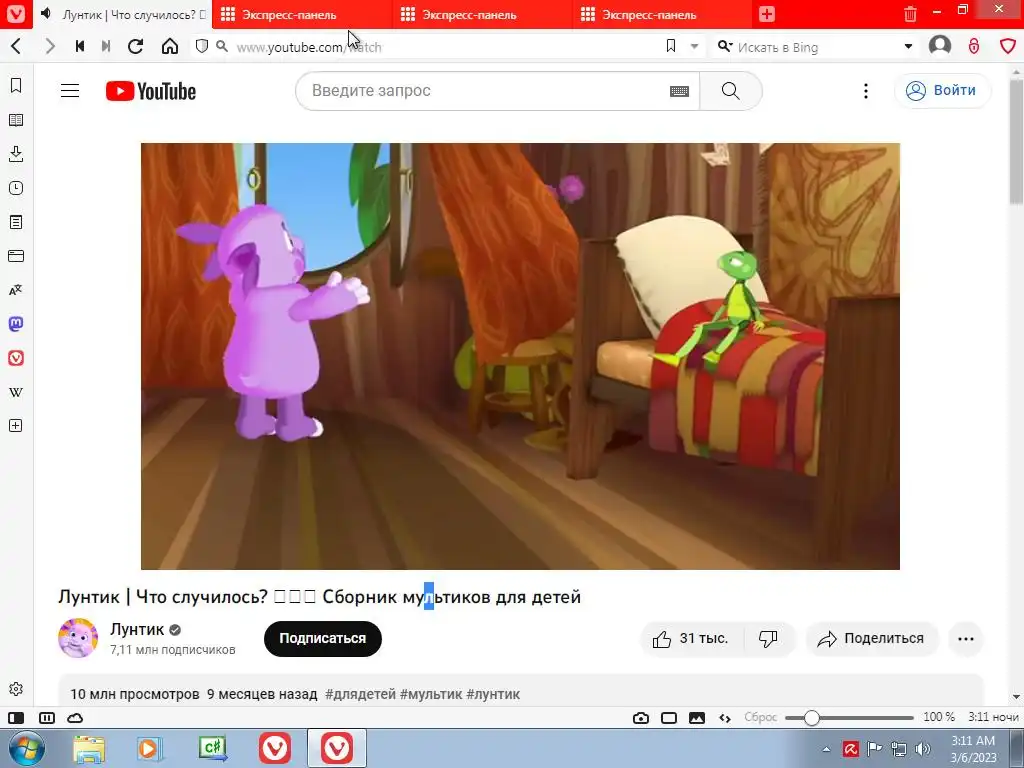The height and width of the screenshot is (768, 1024).
Task: Open the red Vivaldi extension icon in toolbar
Action: (1008, 46)
